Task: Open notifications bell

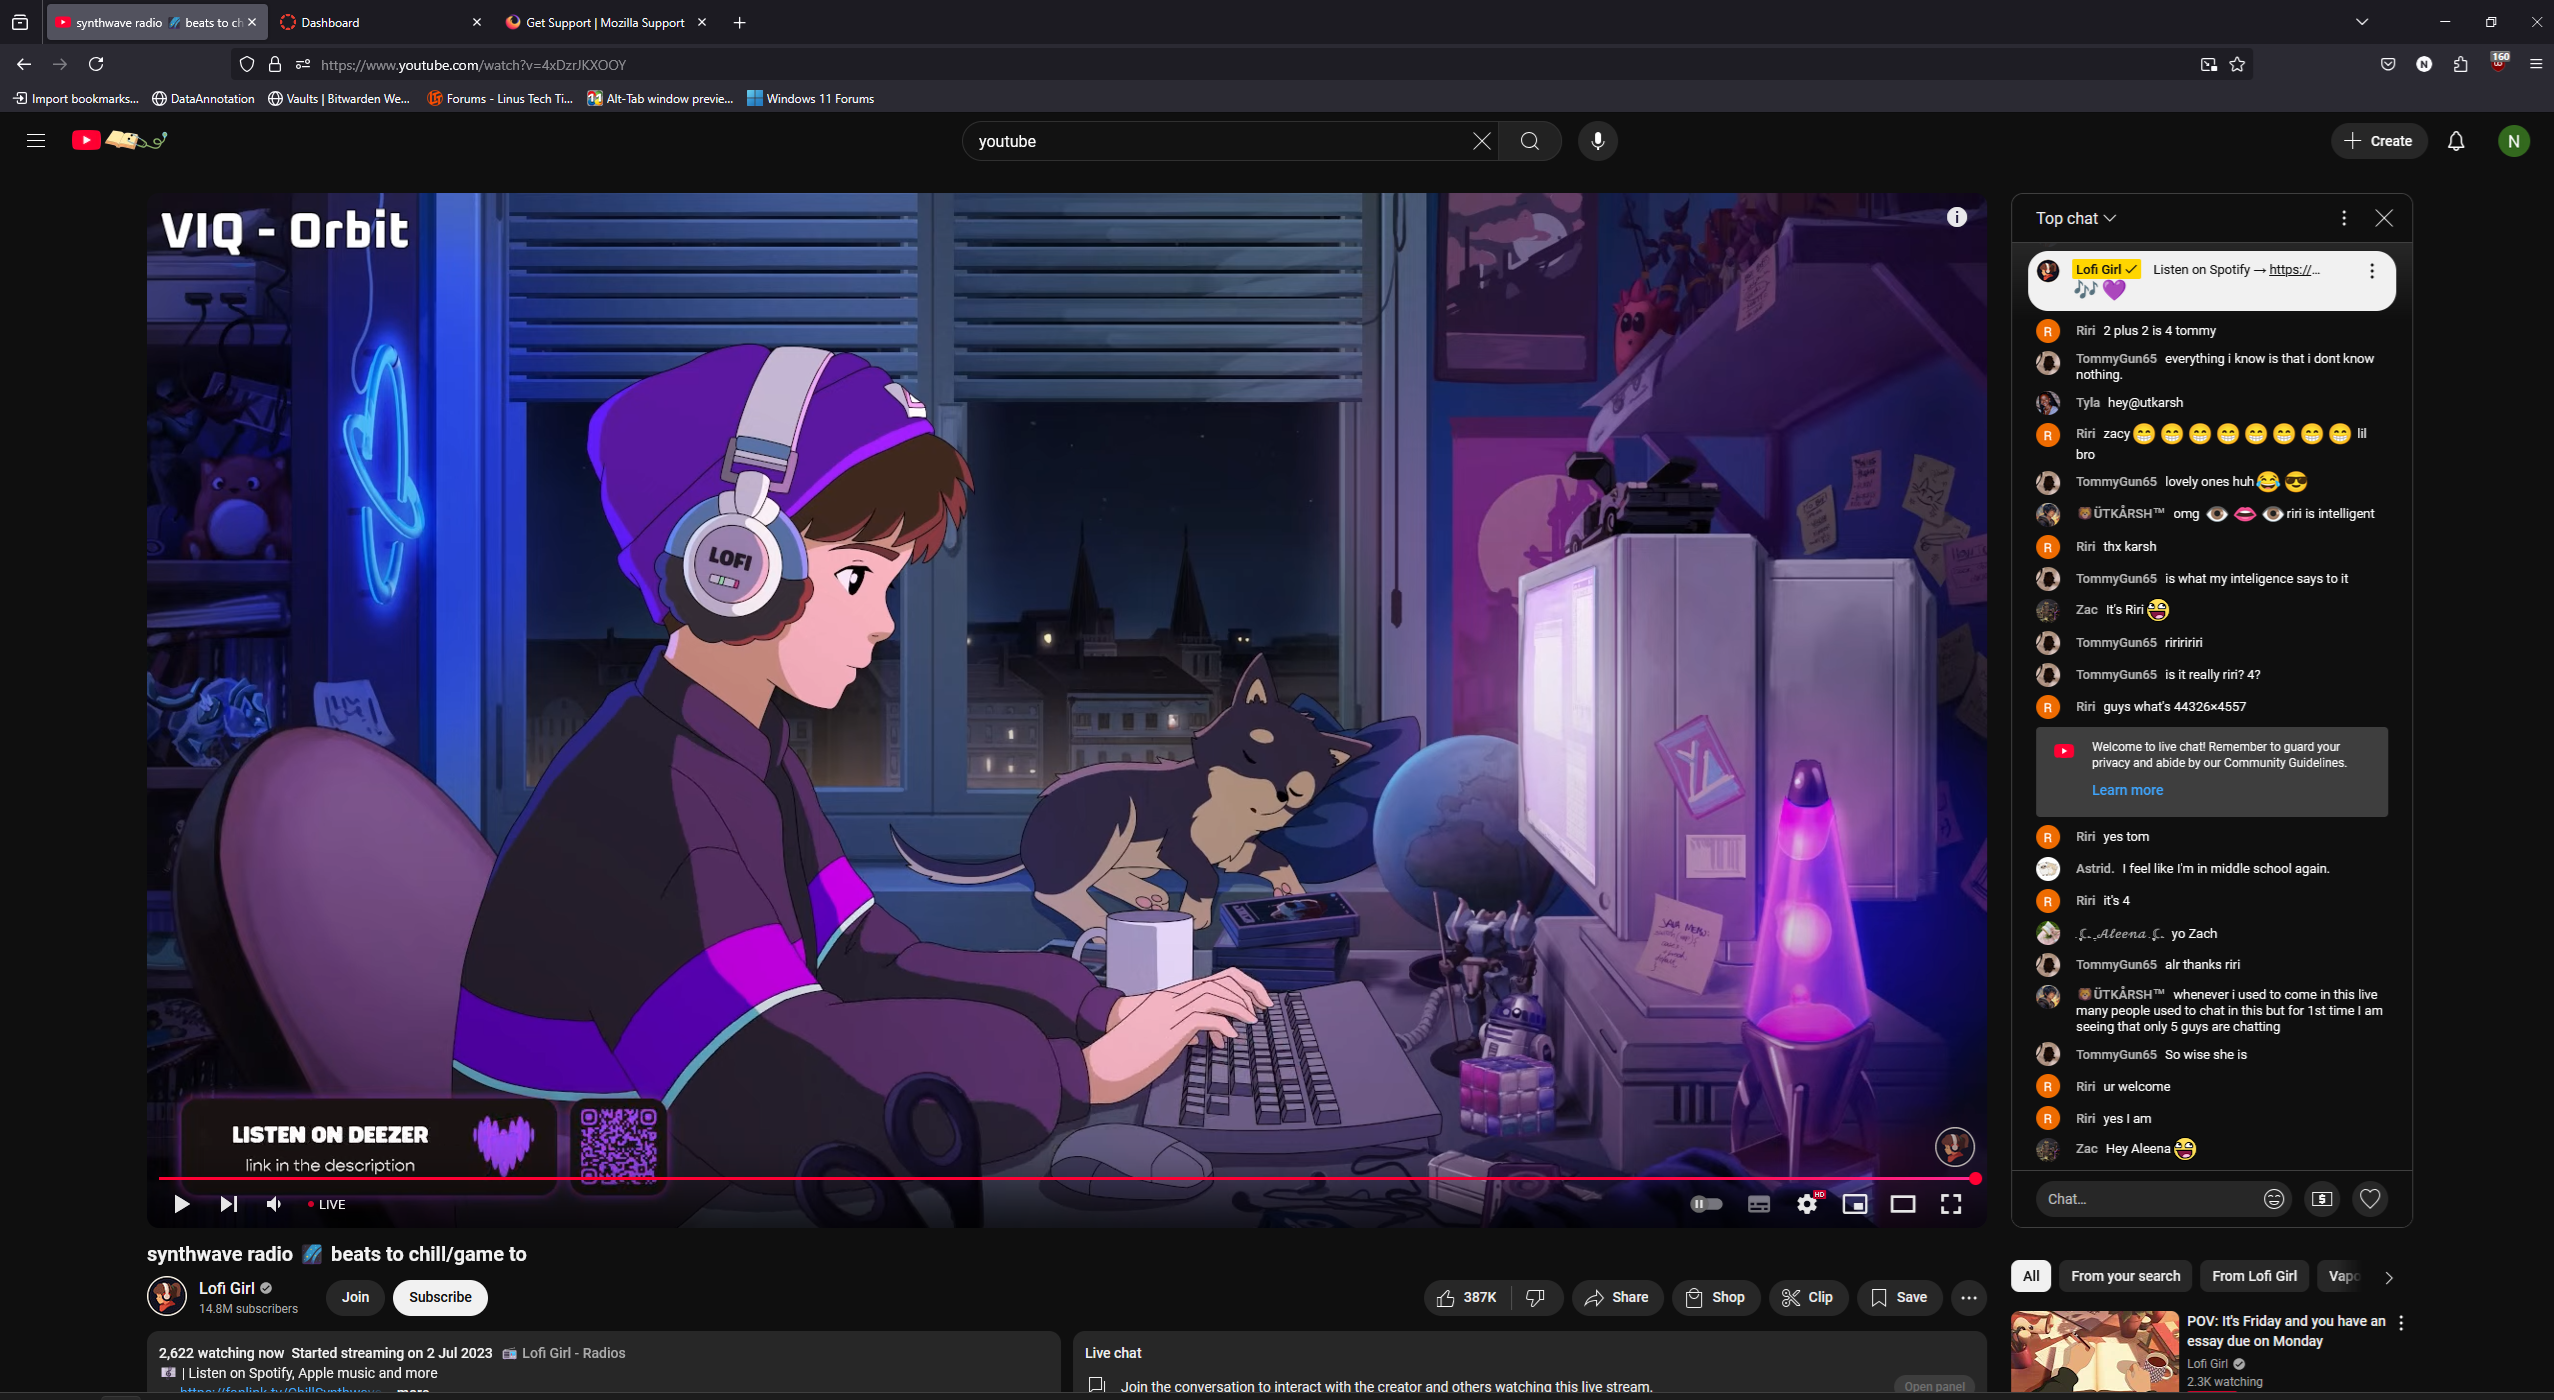Action: [2455, 141]
